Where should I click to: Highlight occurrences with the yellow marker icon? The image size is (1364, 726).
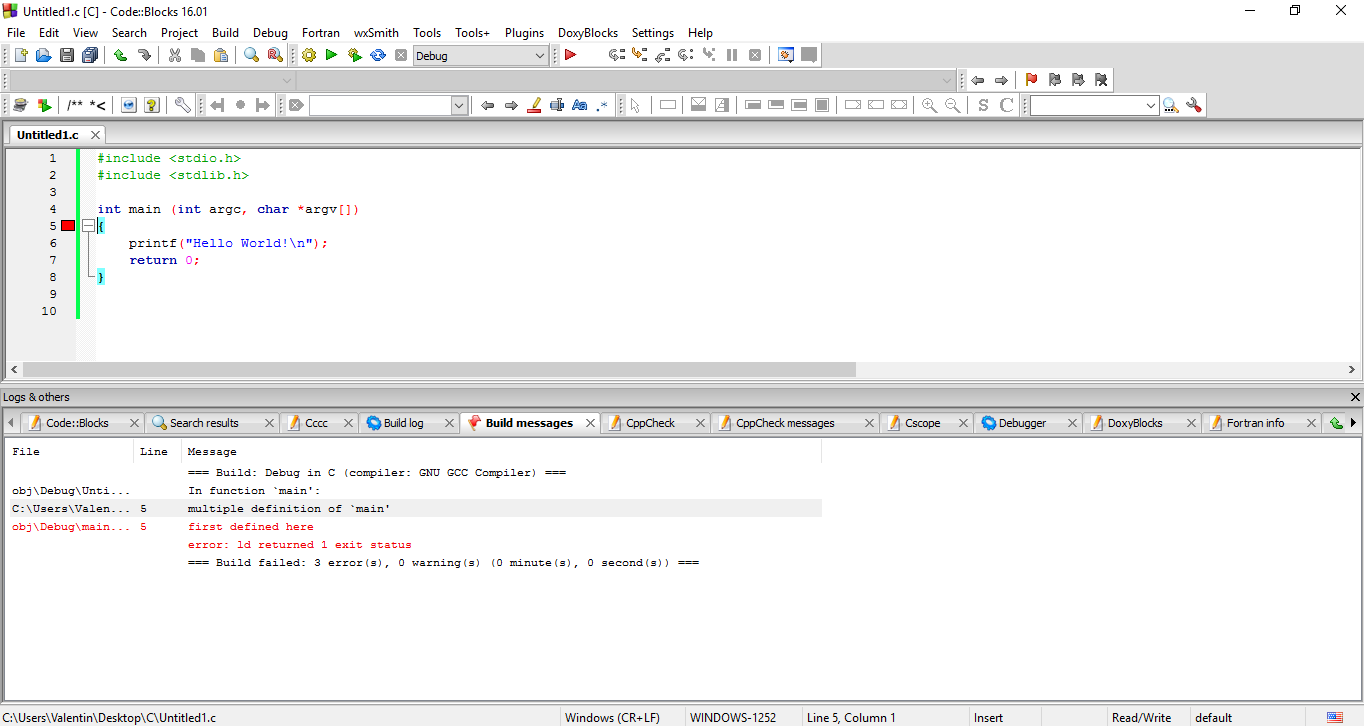click(x=533, y=104)
